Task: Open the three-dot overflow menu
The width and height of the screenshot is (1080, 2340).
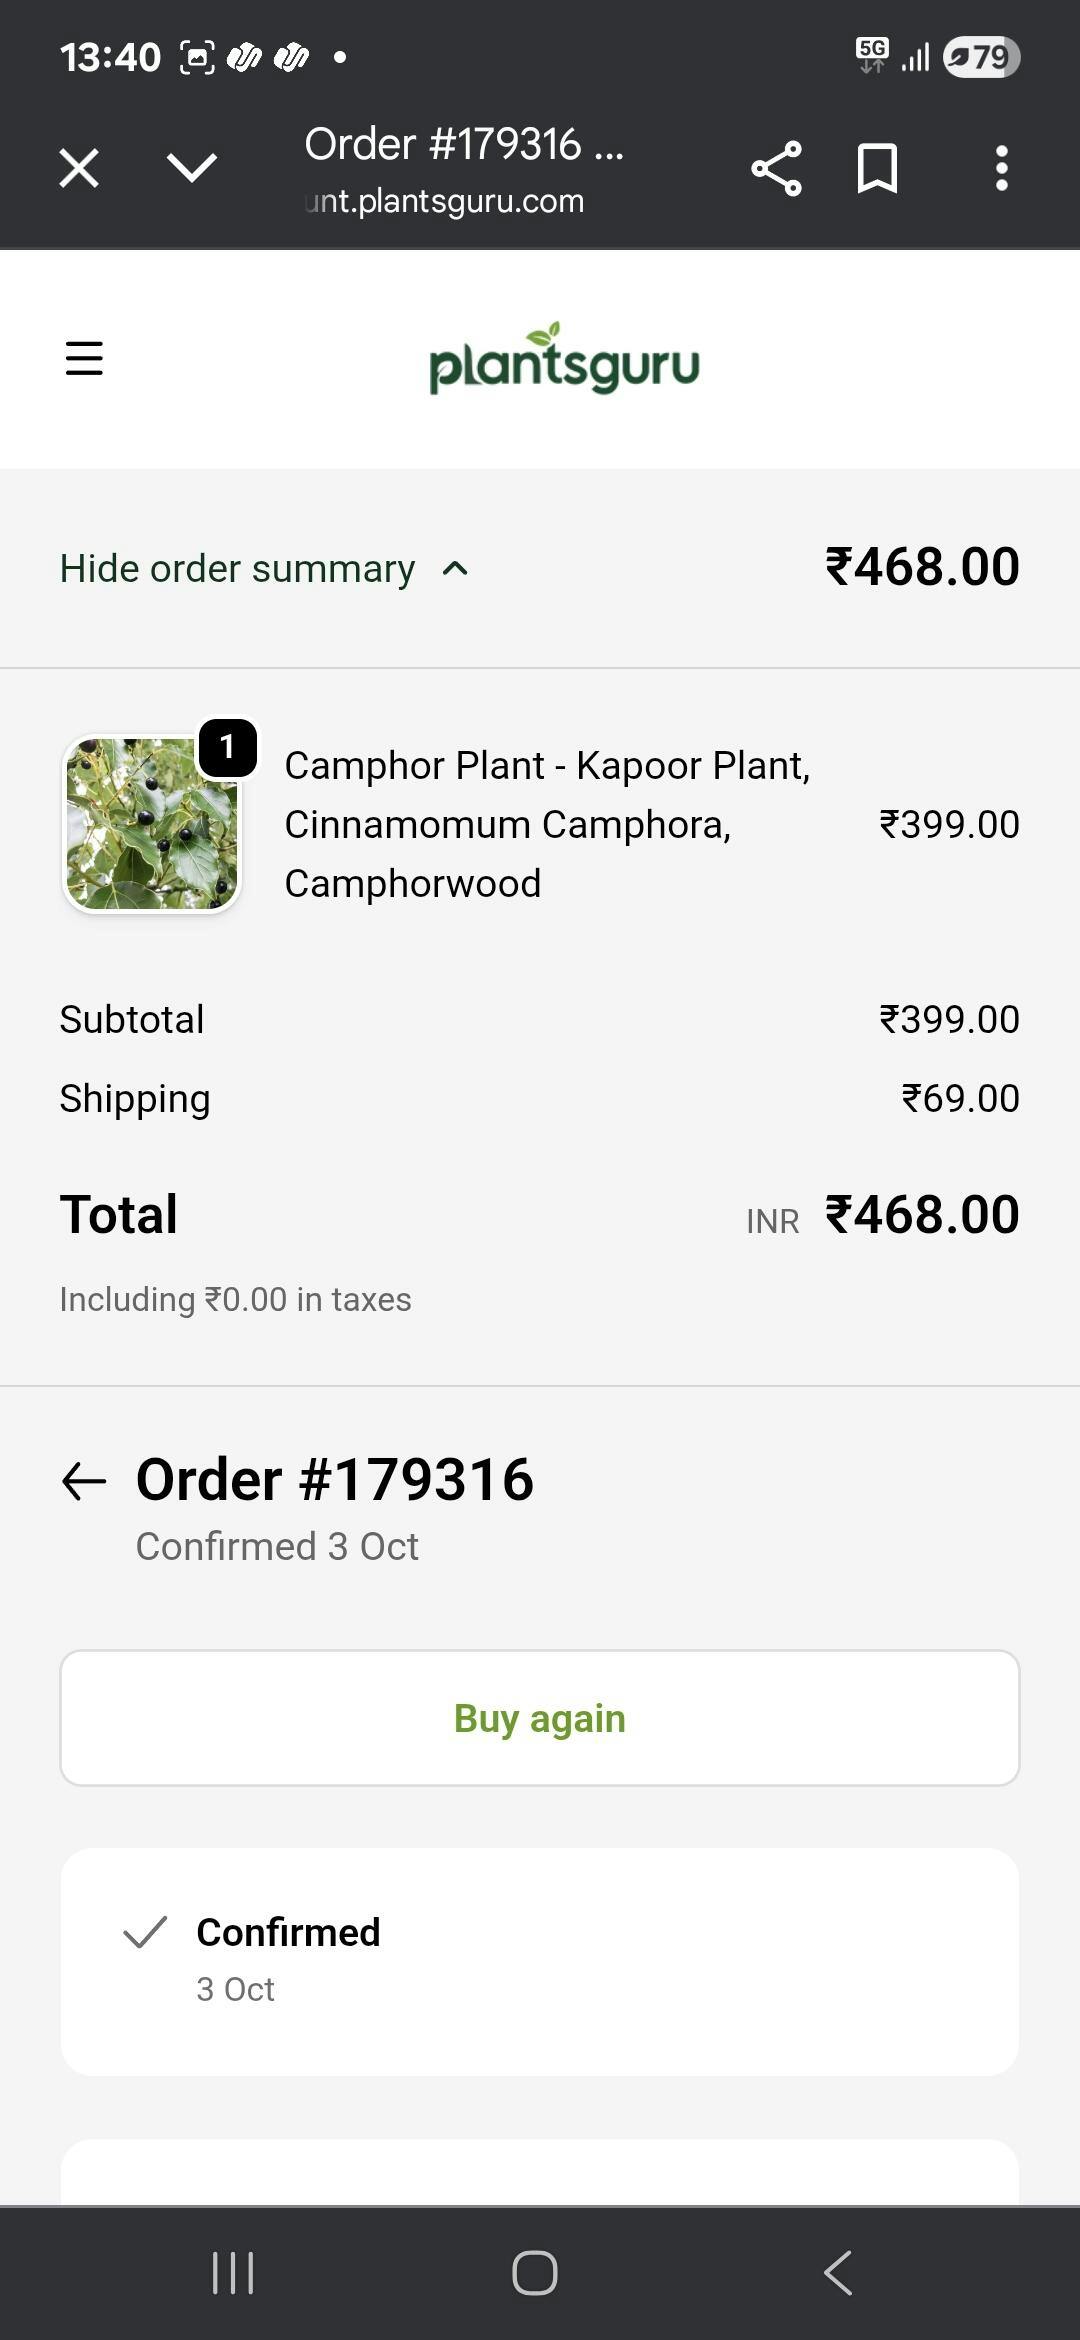Action: [x=1001, y=168]
